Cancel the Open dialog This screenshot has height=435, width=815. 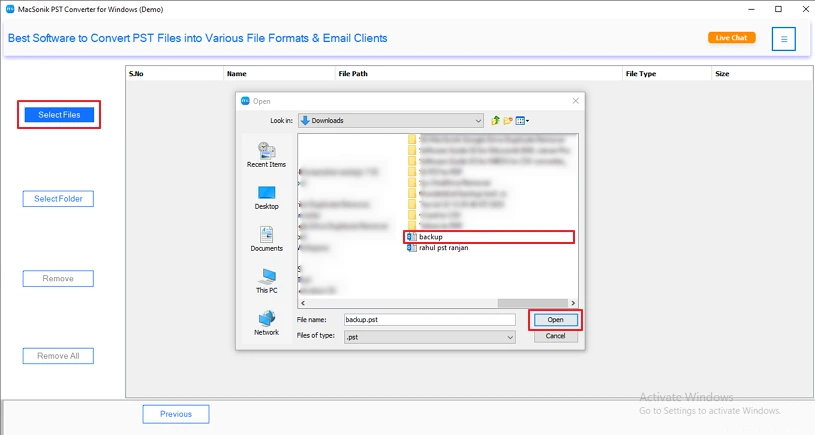click(x=555, y=336)
